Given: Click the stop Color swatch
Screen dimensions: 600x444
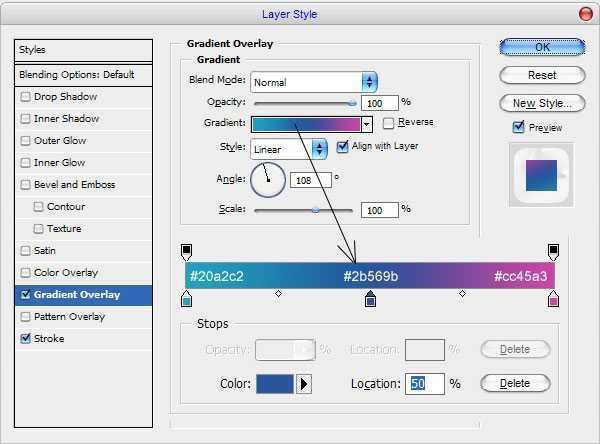Looking at the screenshot, I should (x=275, y=384).
